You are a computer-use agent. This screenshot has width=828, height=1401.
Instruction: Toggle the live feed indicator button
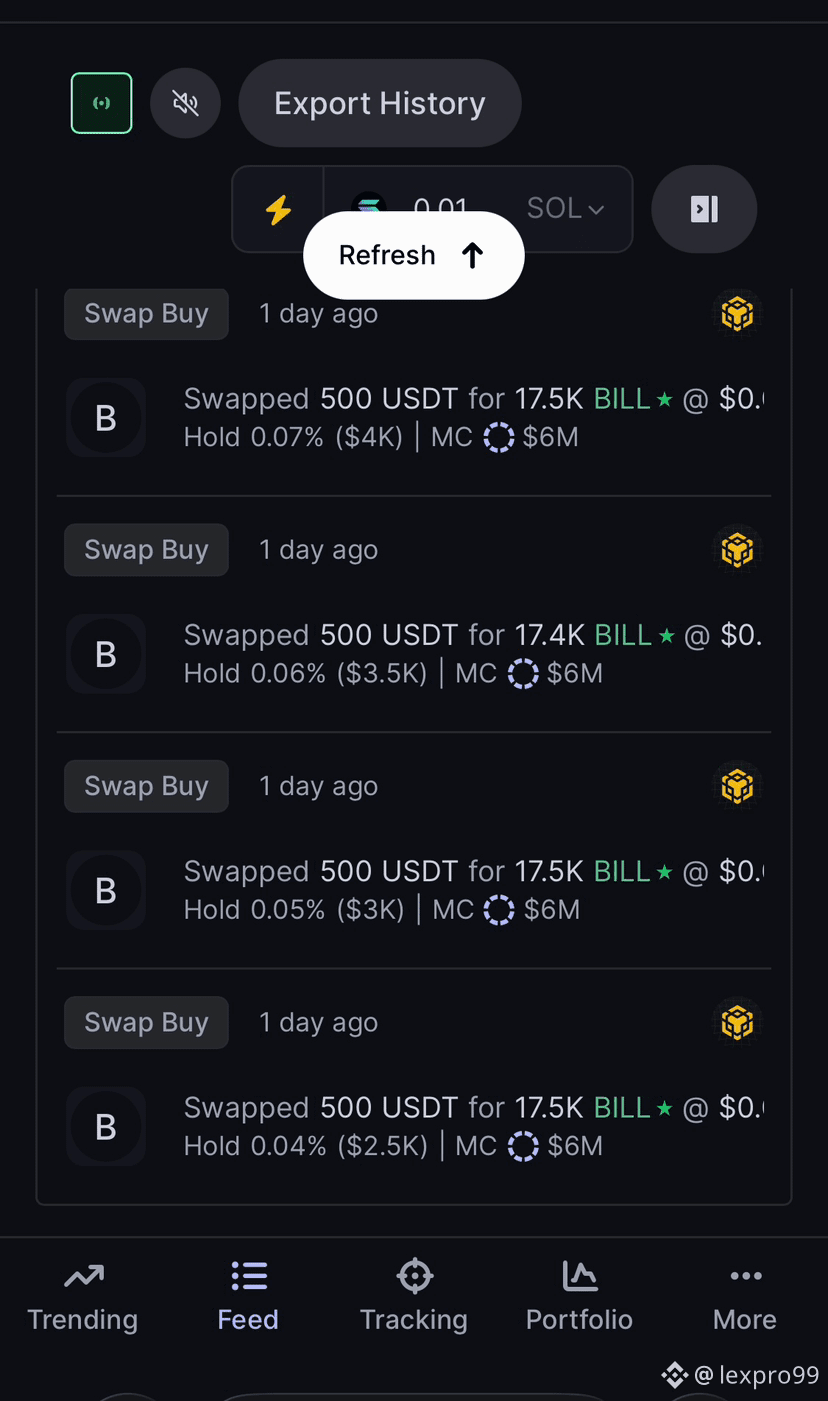point(102,103)
